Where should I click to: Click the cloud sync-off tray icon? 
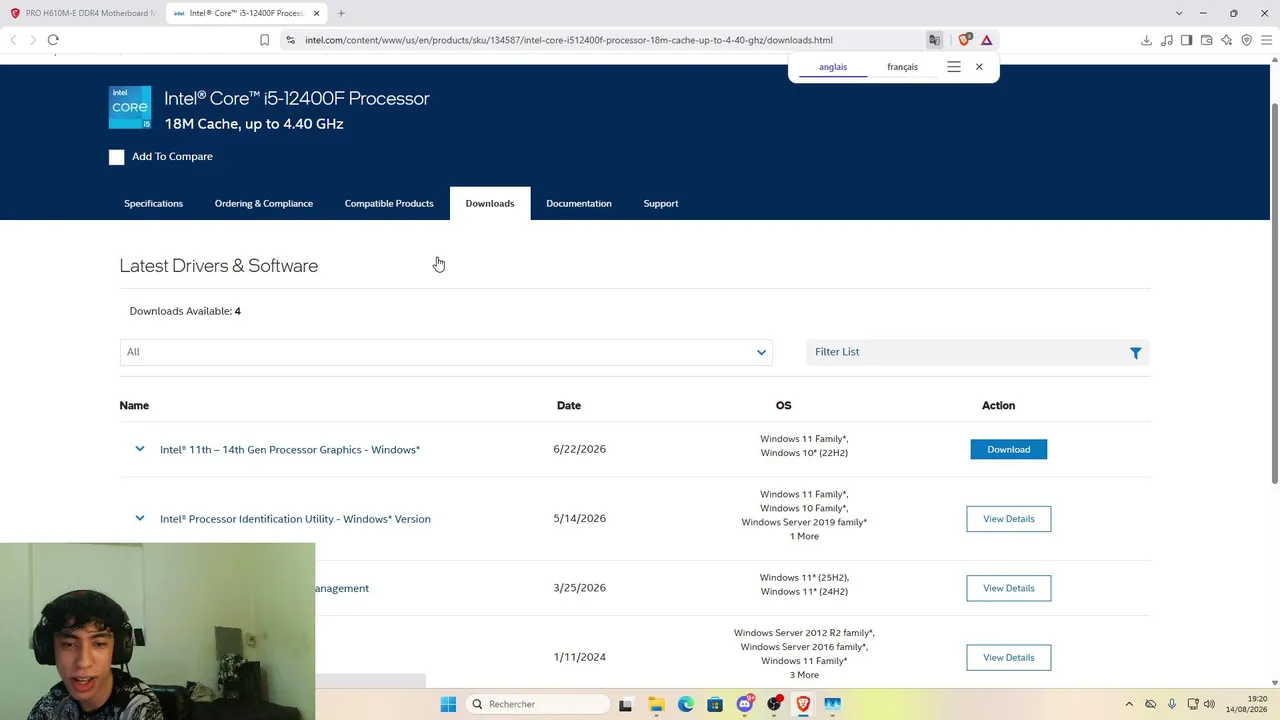click(1151, 704)
